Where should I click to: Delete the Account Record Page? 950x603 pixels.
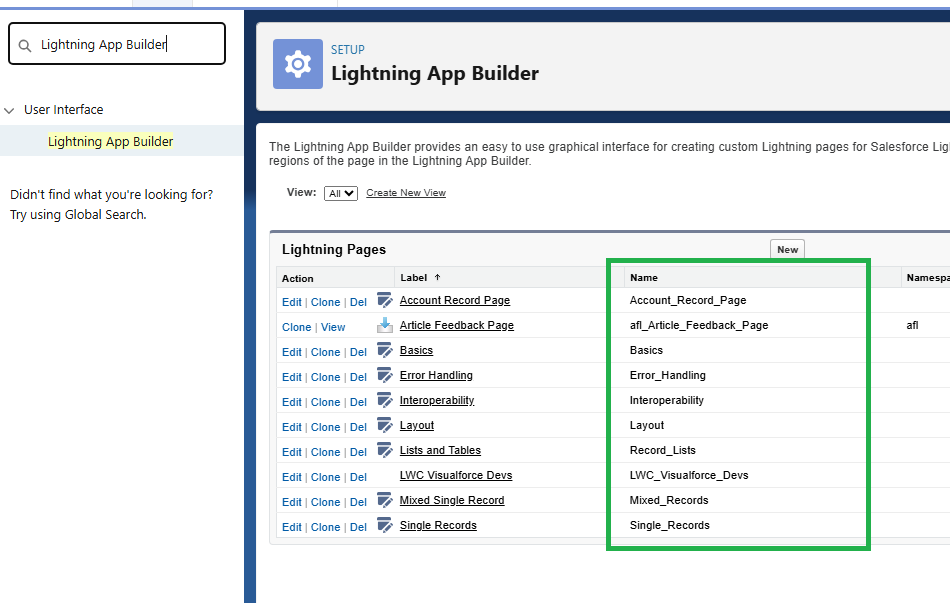click(358, 302)
